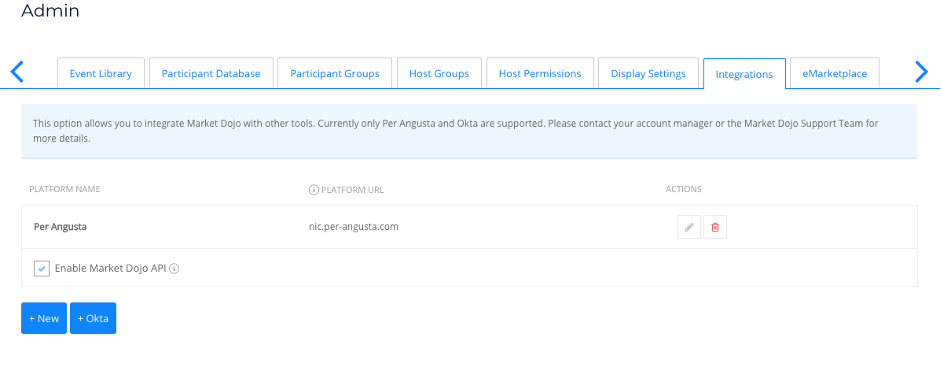The height and width of the screenshot is (368, 941).
Task: Open the Host Permissions tab
Action: click(540, 73)
